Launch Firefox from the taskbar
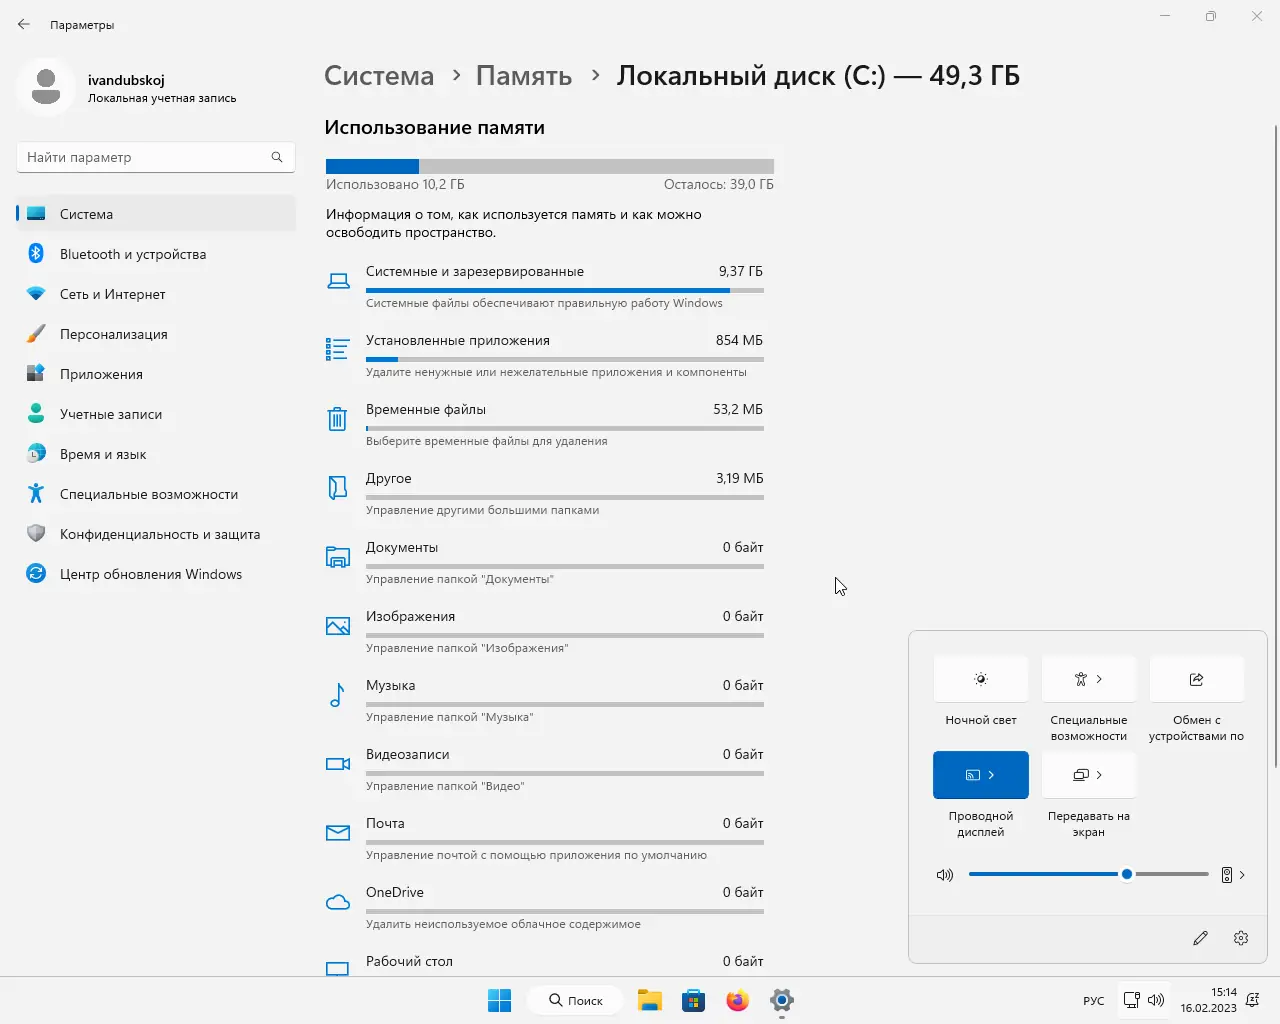Screen dimensions: 1280x1024 [738, 1000]
